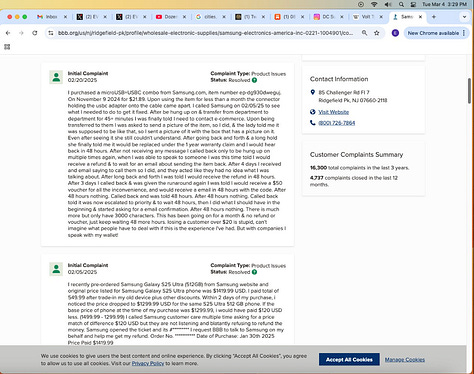474x374 pixels.
Task: Expand the tab search dropdown arrow
Action: click(x=464, y=17)
